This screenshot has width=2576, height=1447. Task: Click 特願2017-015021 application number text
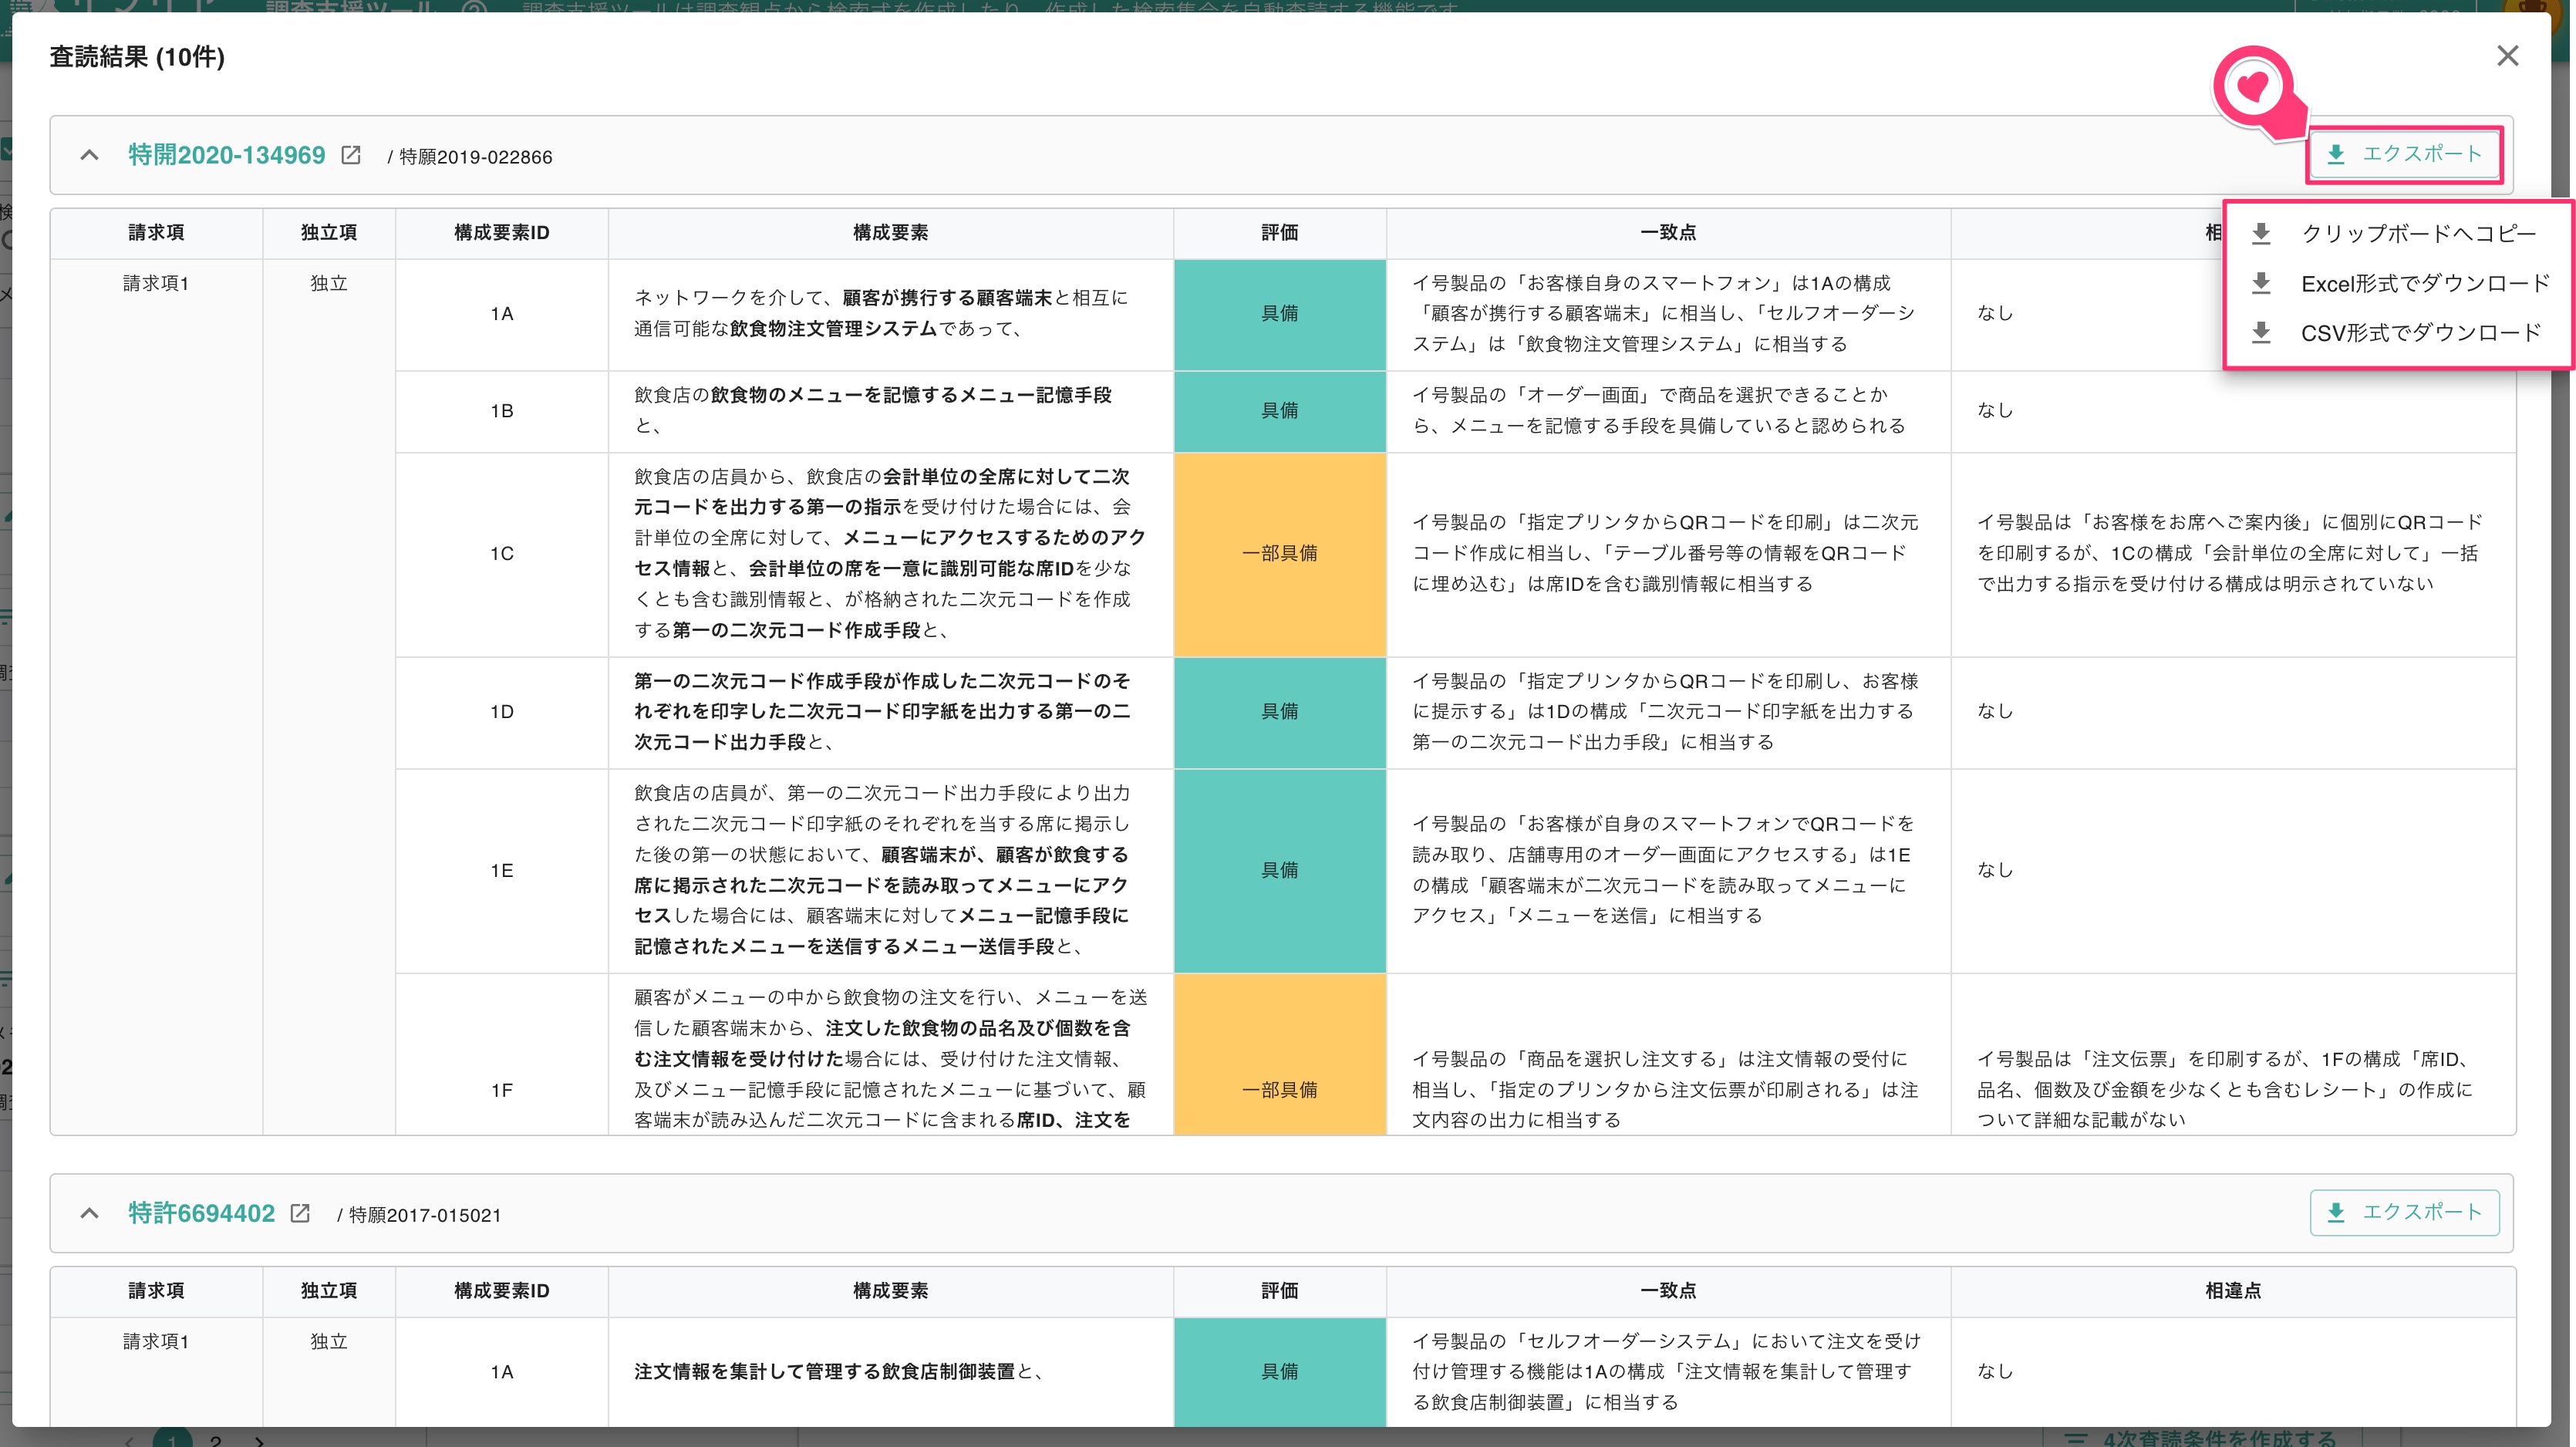(425, 1215)
